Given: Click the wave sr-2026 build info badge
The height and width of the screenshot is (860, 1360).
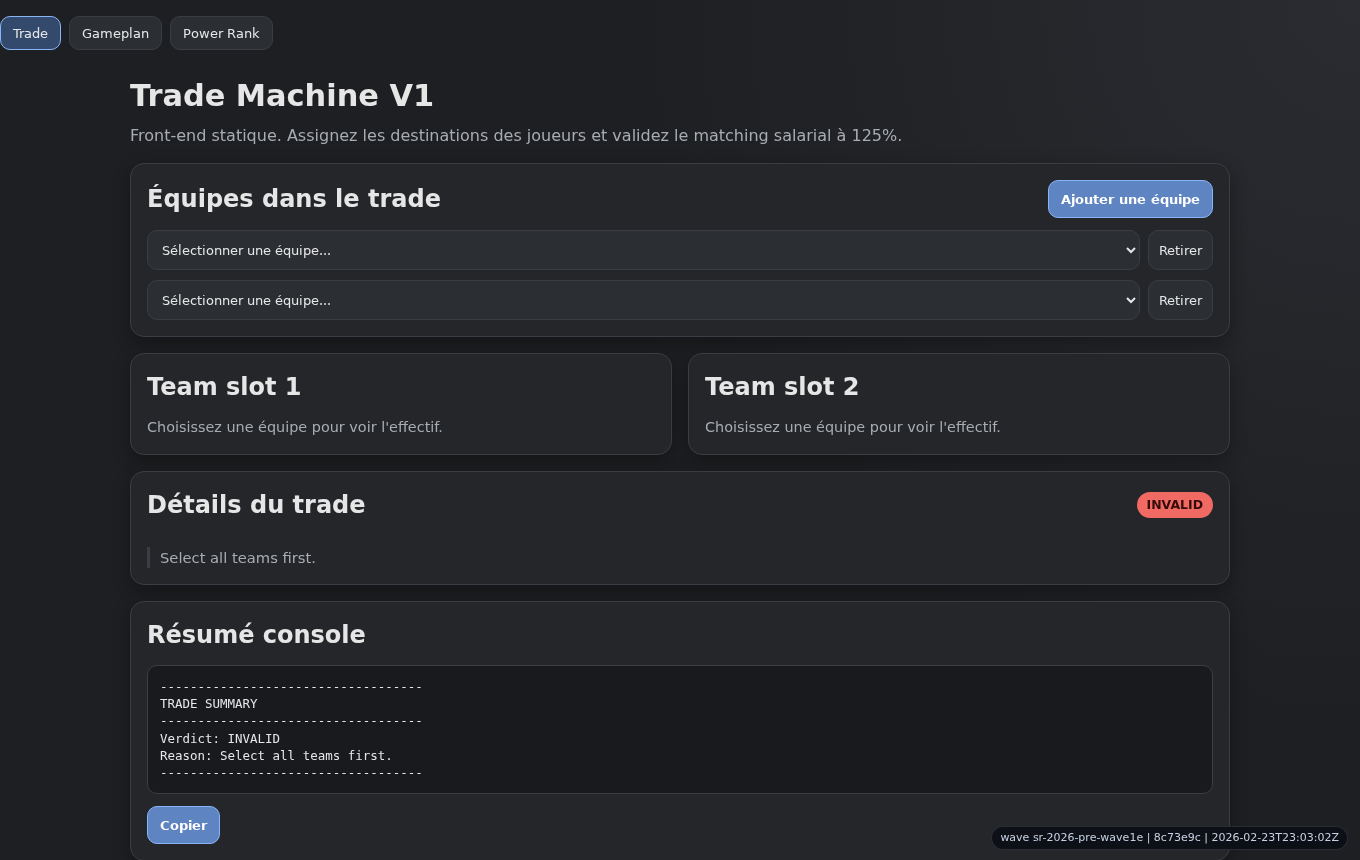Looking at the screenshot, I should tap(1168, 838).
